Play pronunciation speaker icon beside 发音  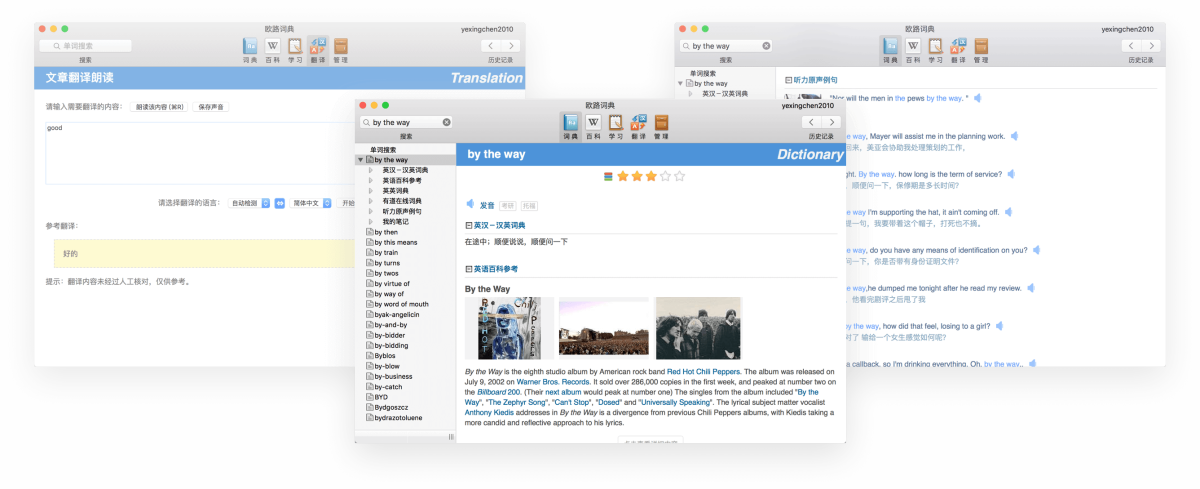[470, 204]
